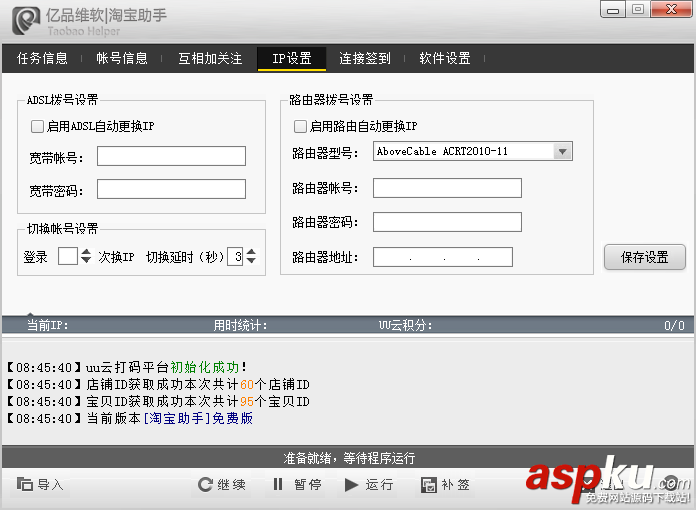
Task: Click log line uu云打码平台初始化成功
Action: 127,368
